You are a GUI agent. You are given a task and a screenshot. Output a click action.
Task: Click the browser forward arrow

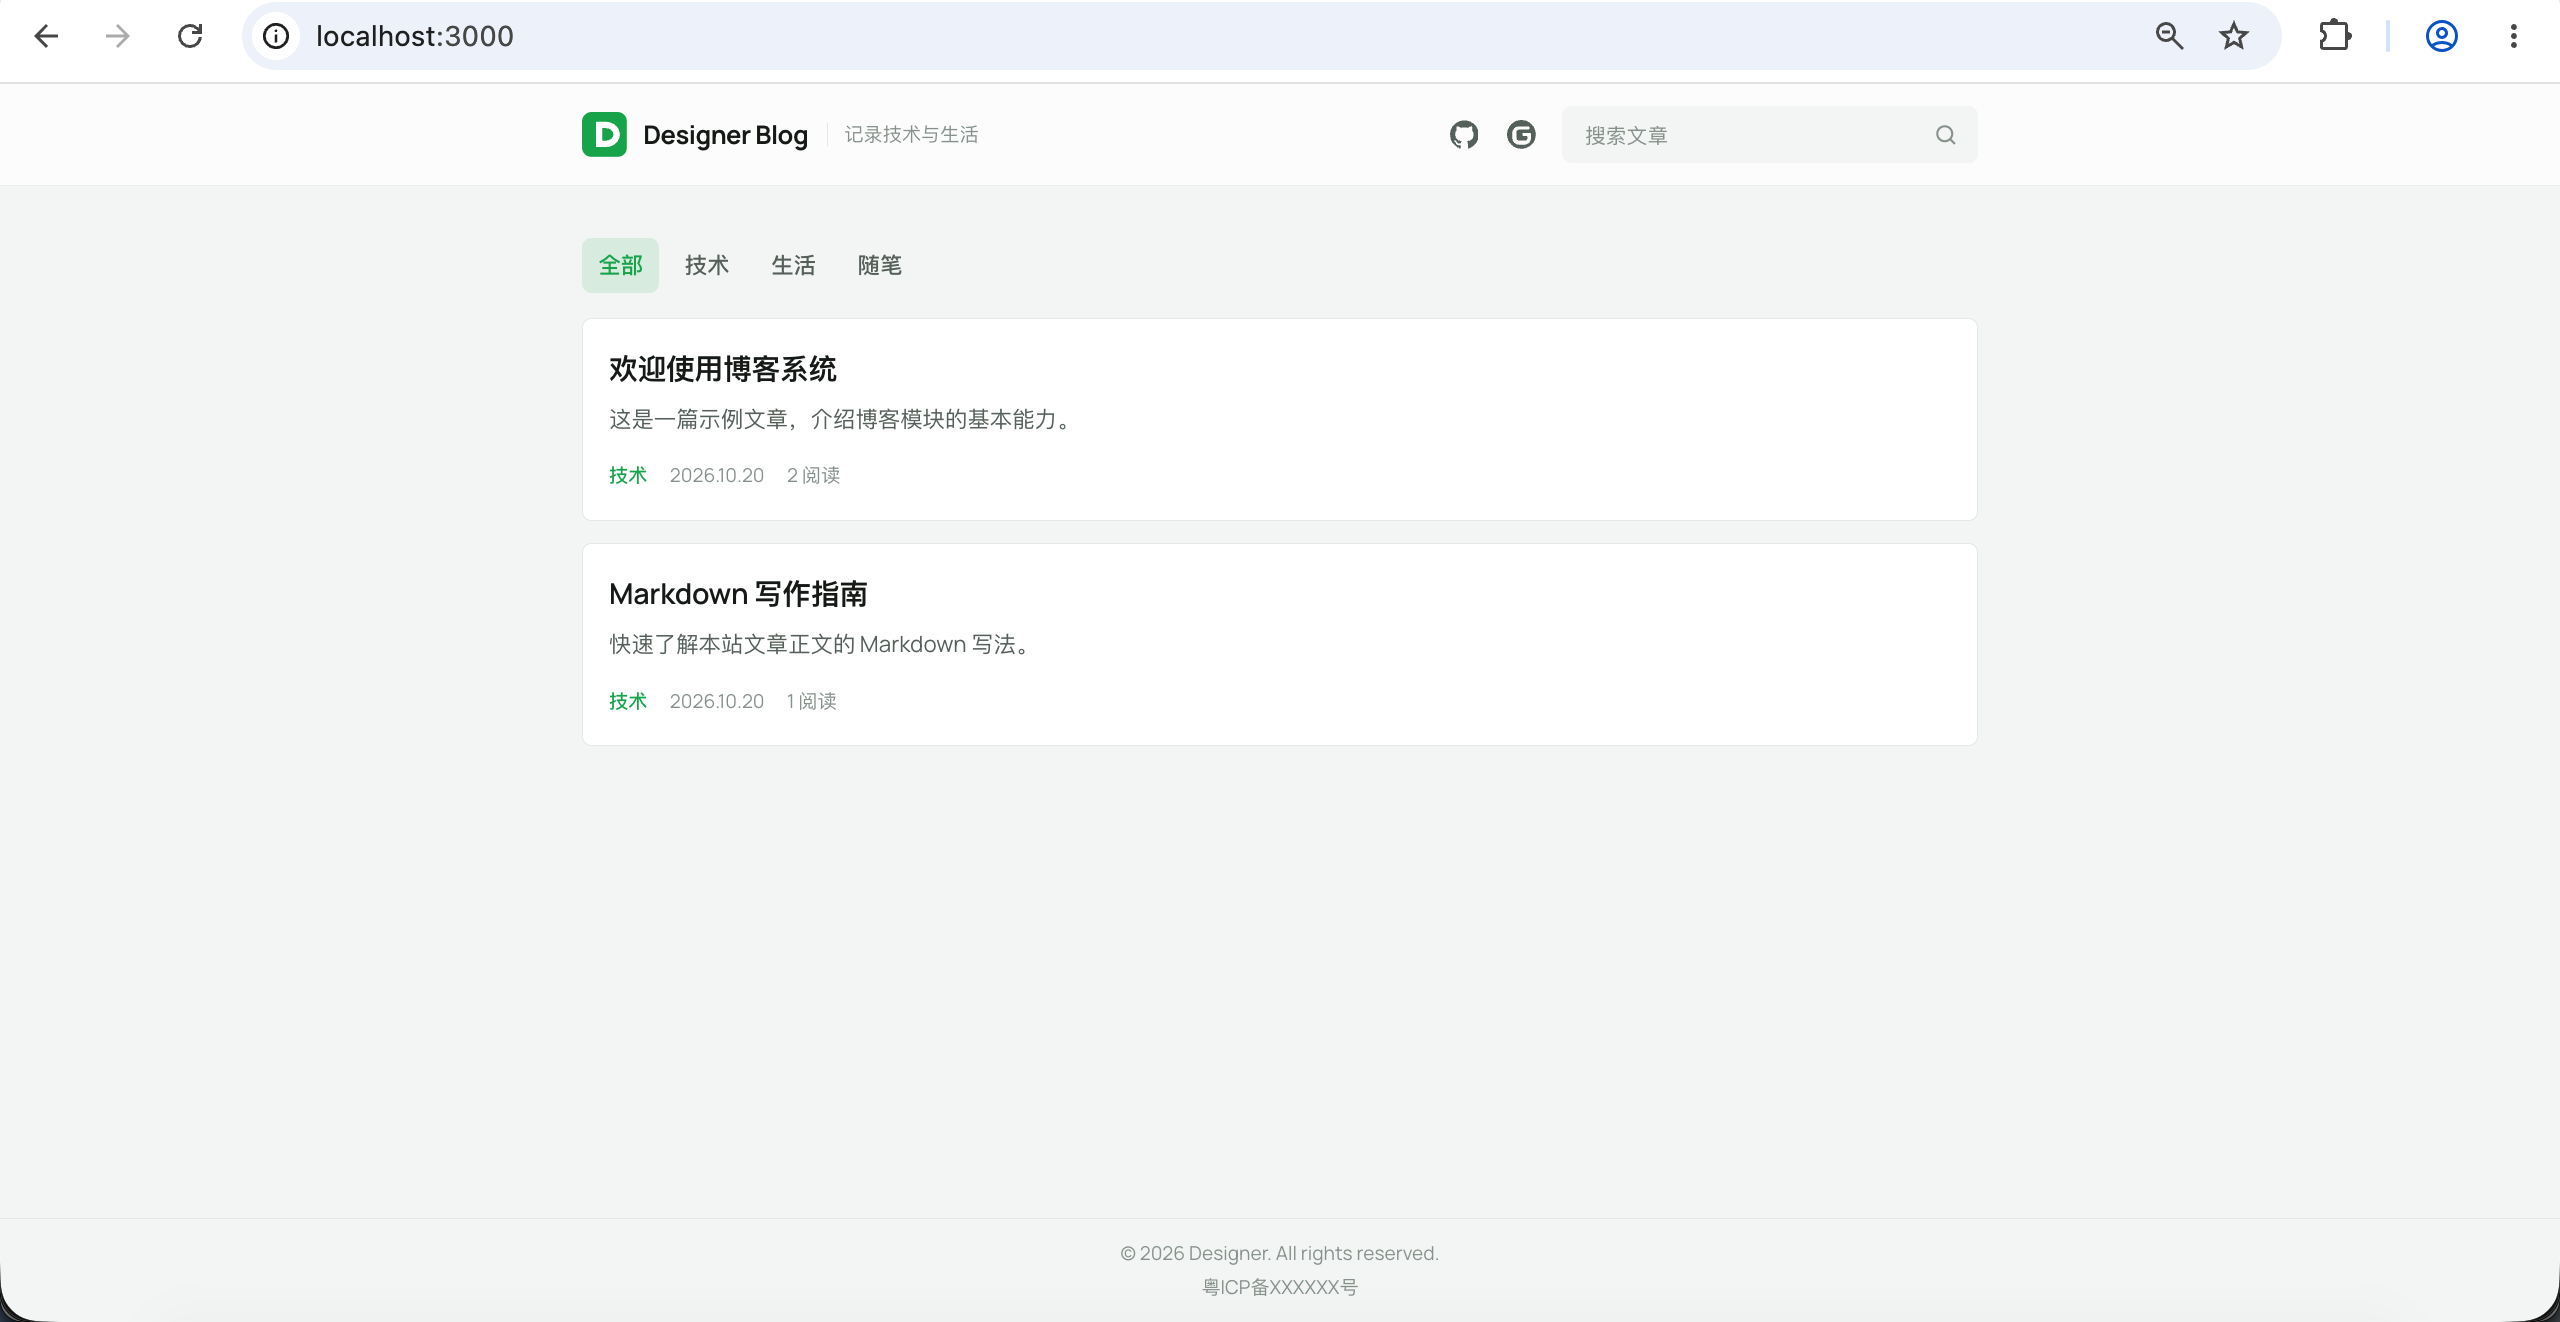click(x=118, y=37)
